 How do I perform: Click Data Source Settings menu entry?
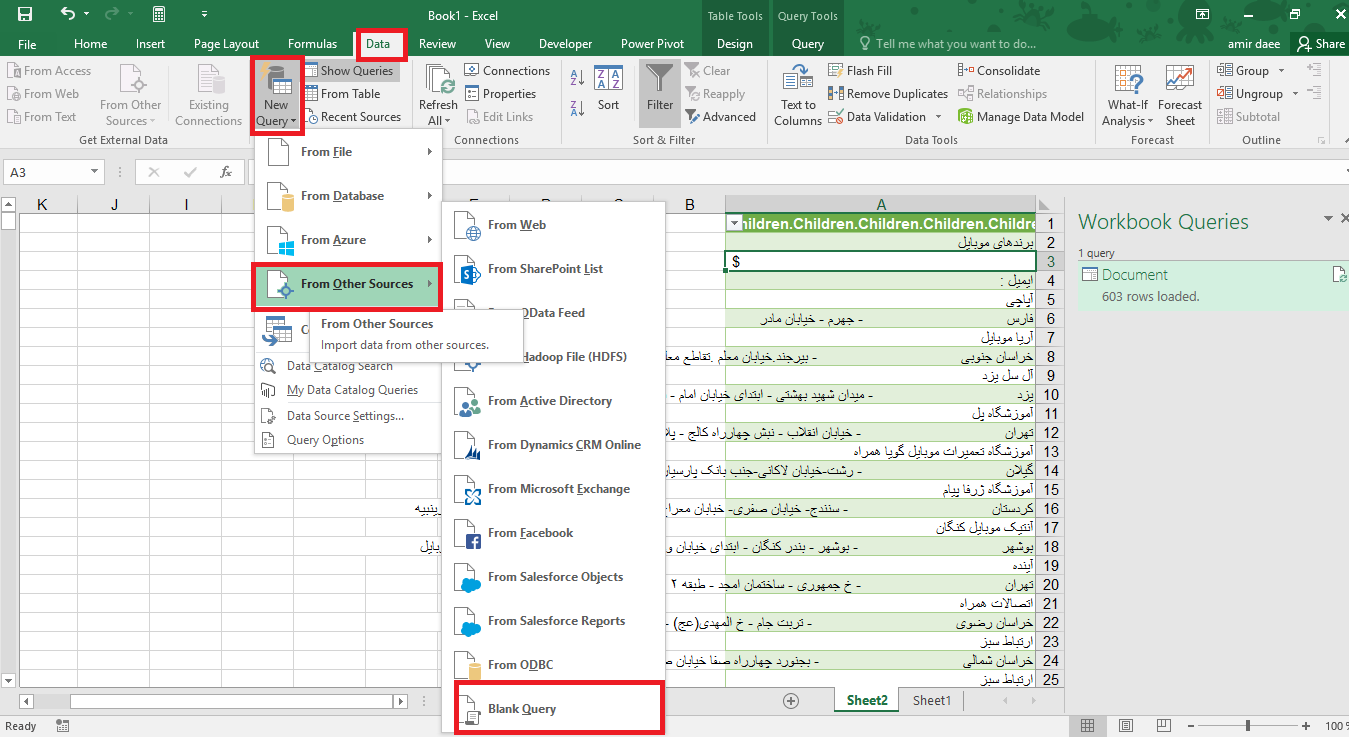[345, 416]
